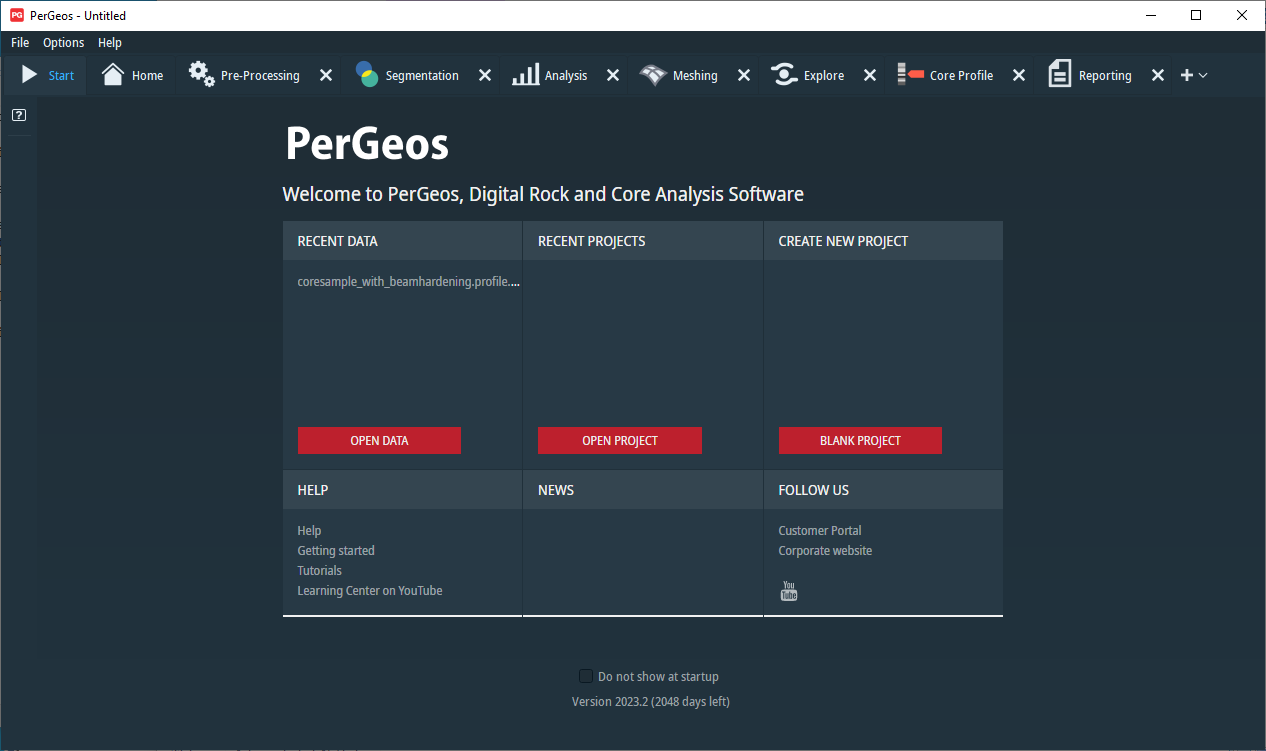
Task: Open the Options menu
Action: click(x=64, y=43)
